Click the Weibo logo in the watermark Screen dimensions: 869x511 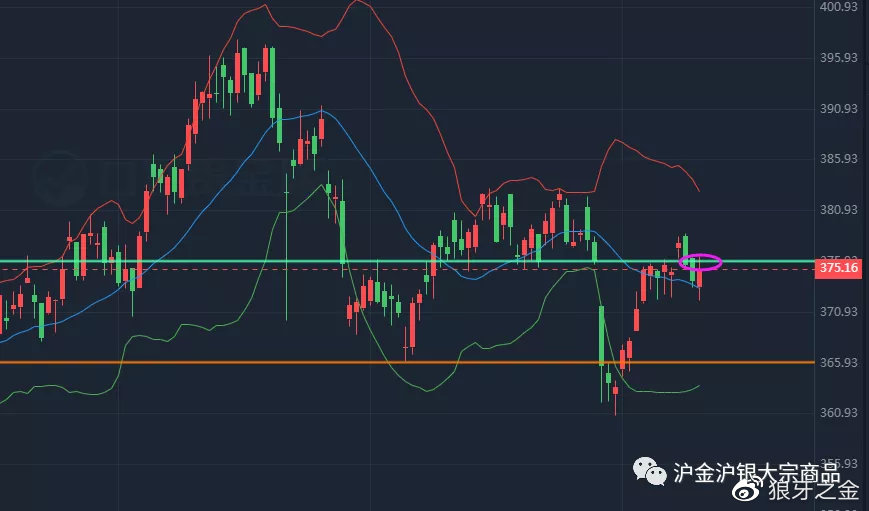coord(748,490)
